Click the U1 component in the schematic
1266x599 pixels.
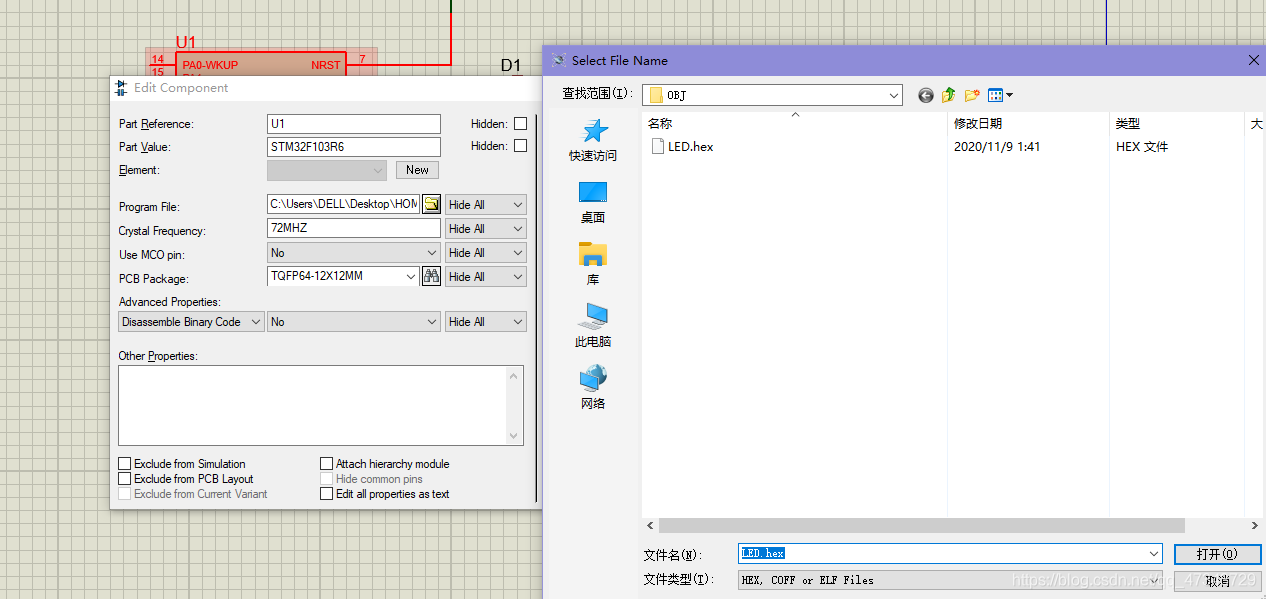(x=261, y=64)
